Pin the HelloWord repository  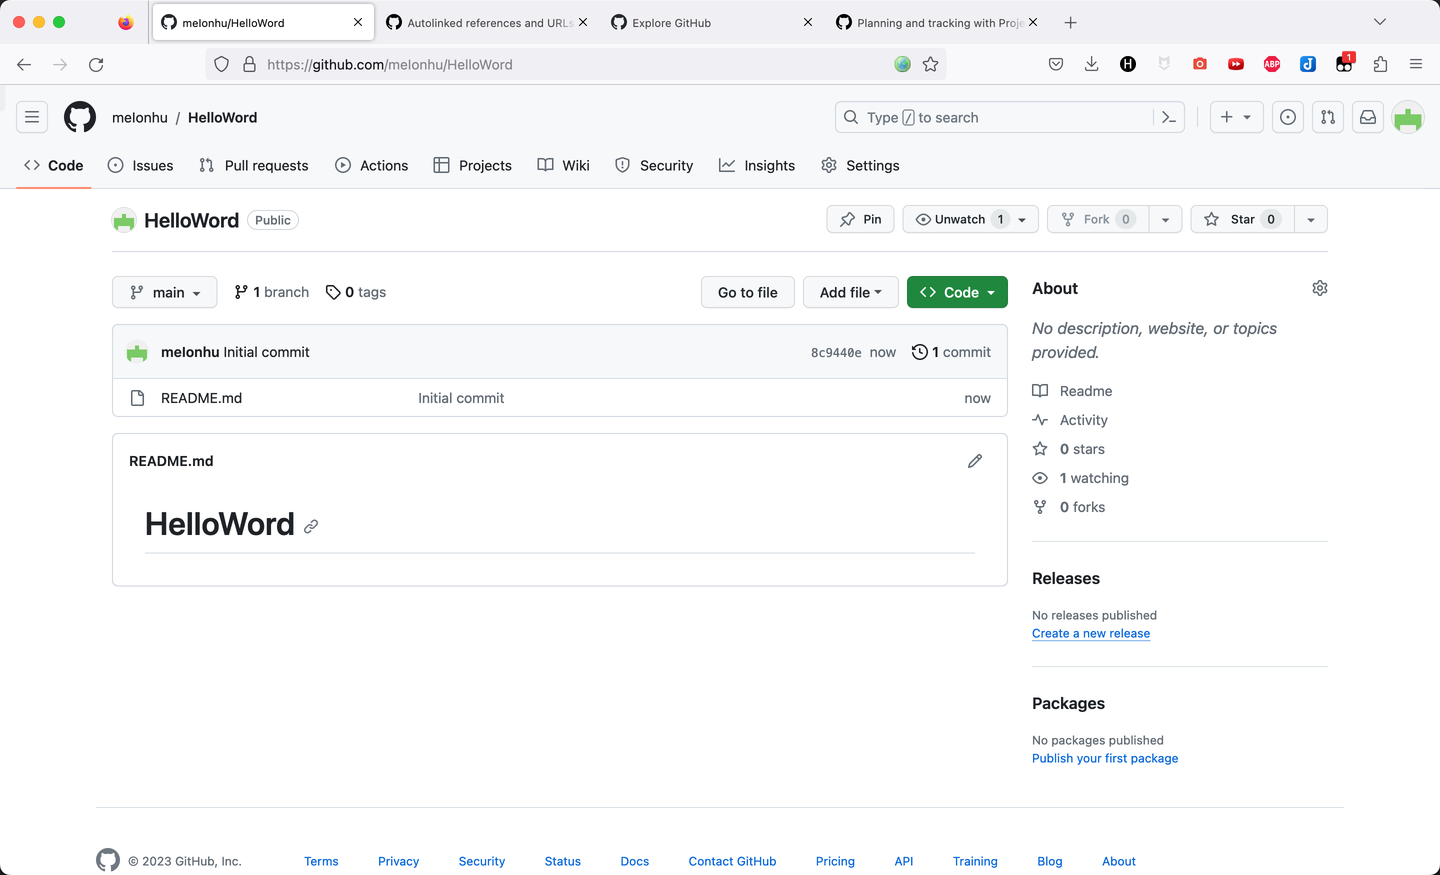tap(861, 219)
